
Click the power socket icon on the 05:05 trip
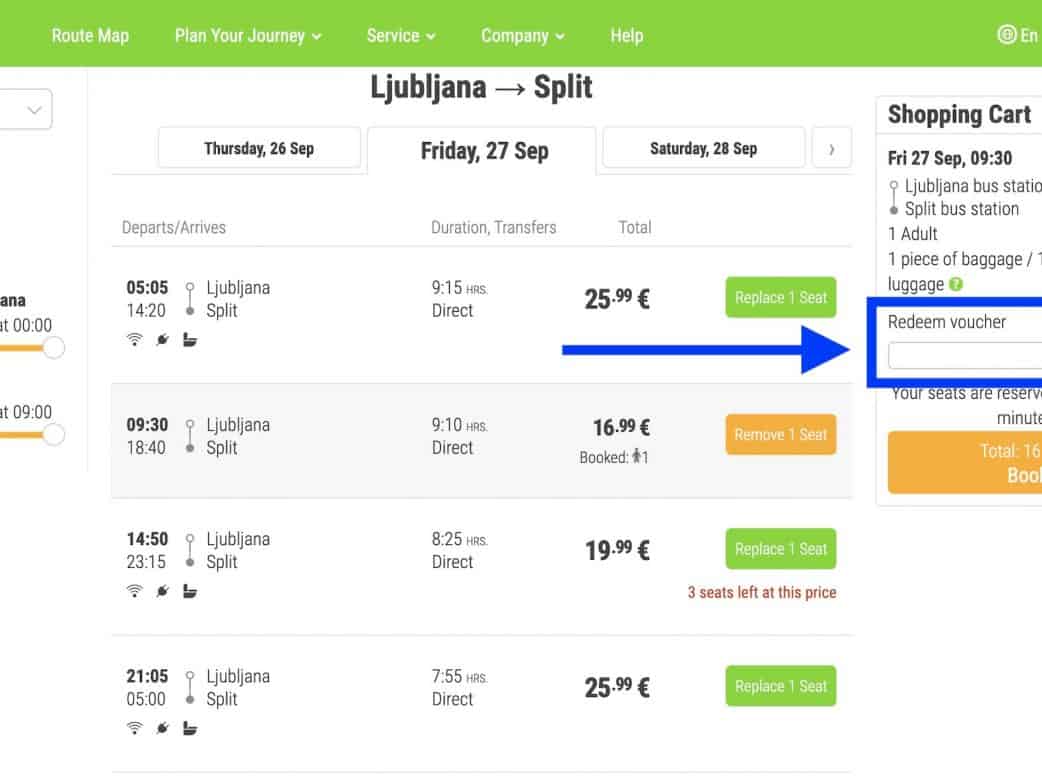(x=162, y=340)
